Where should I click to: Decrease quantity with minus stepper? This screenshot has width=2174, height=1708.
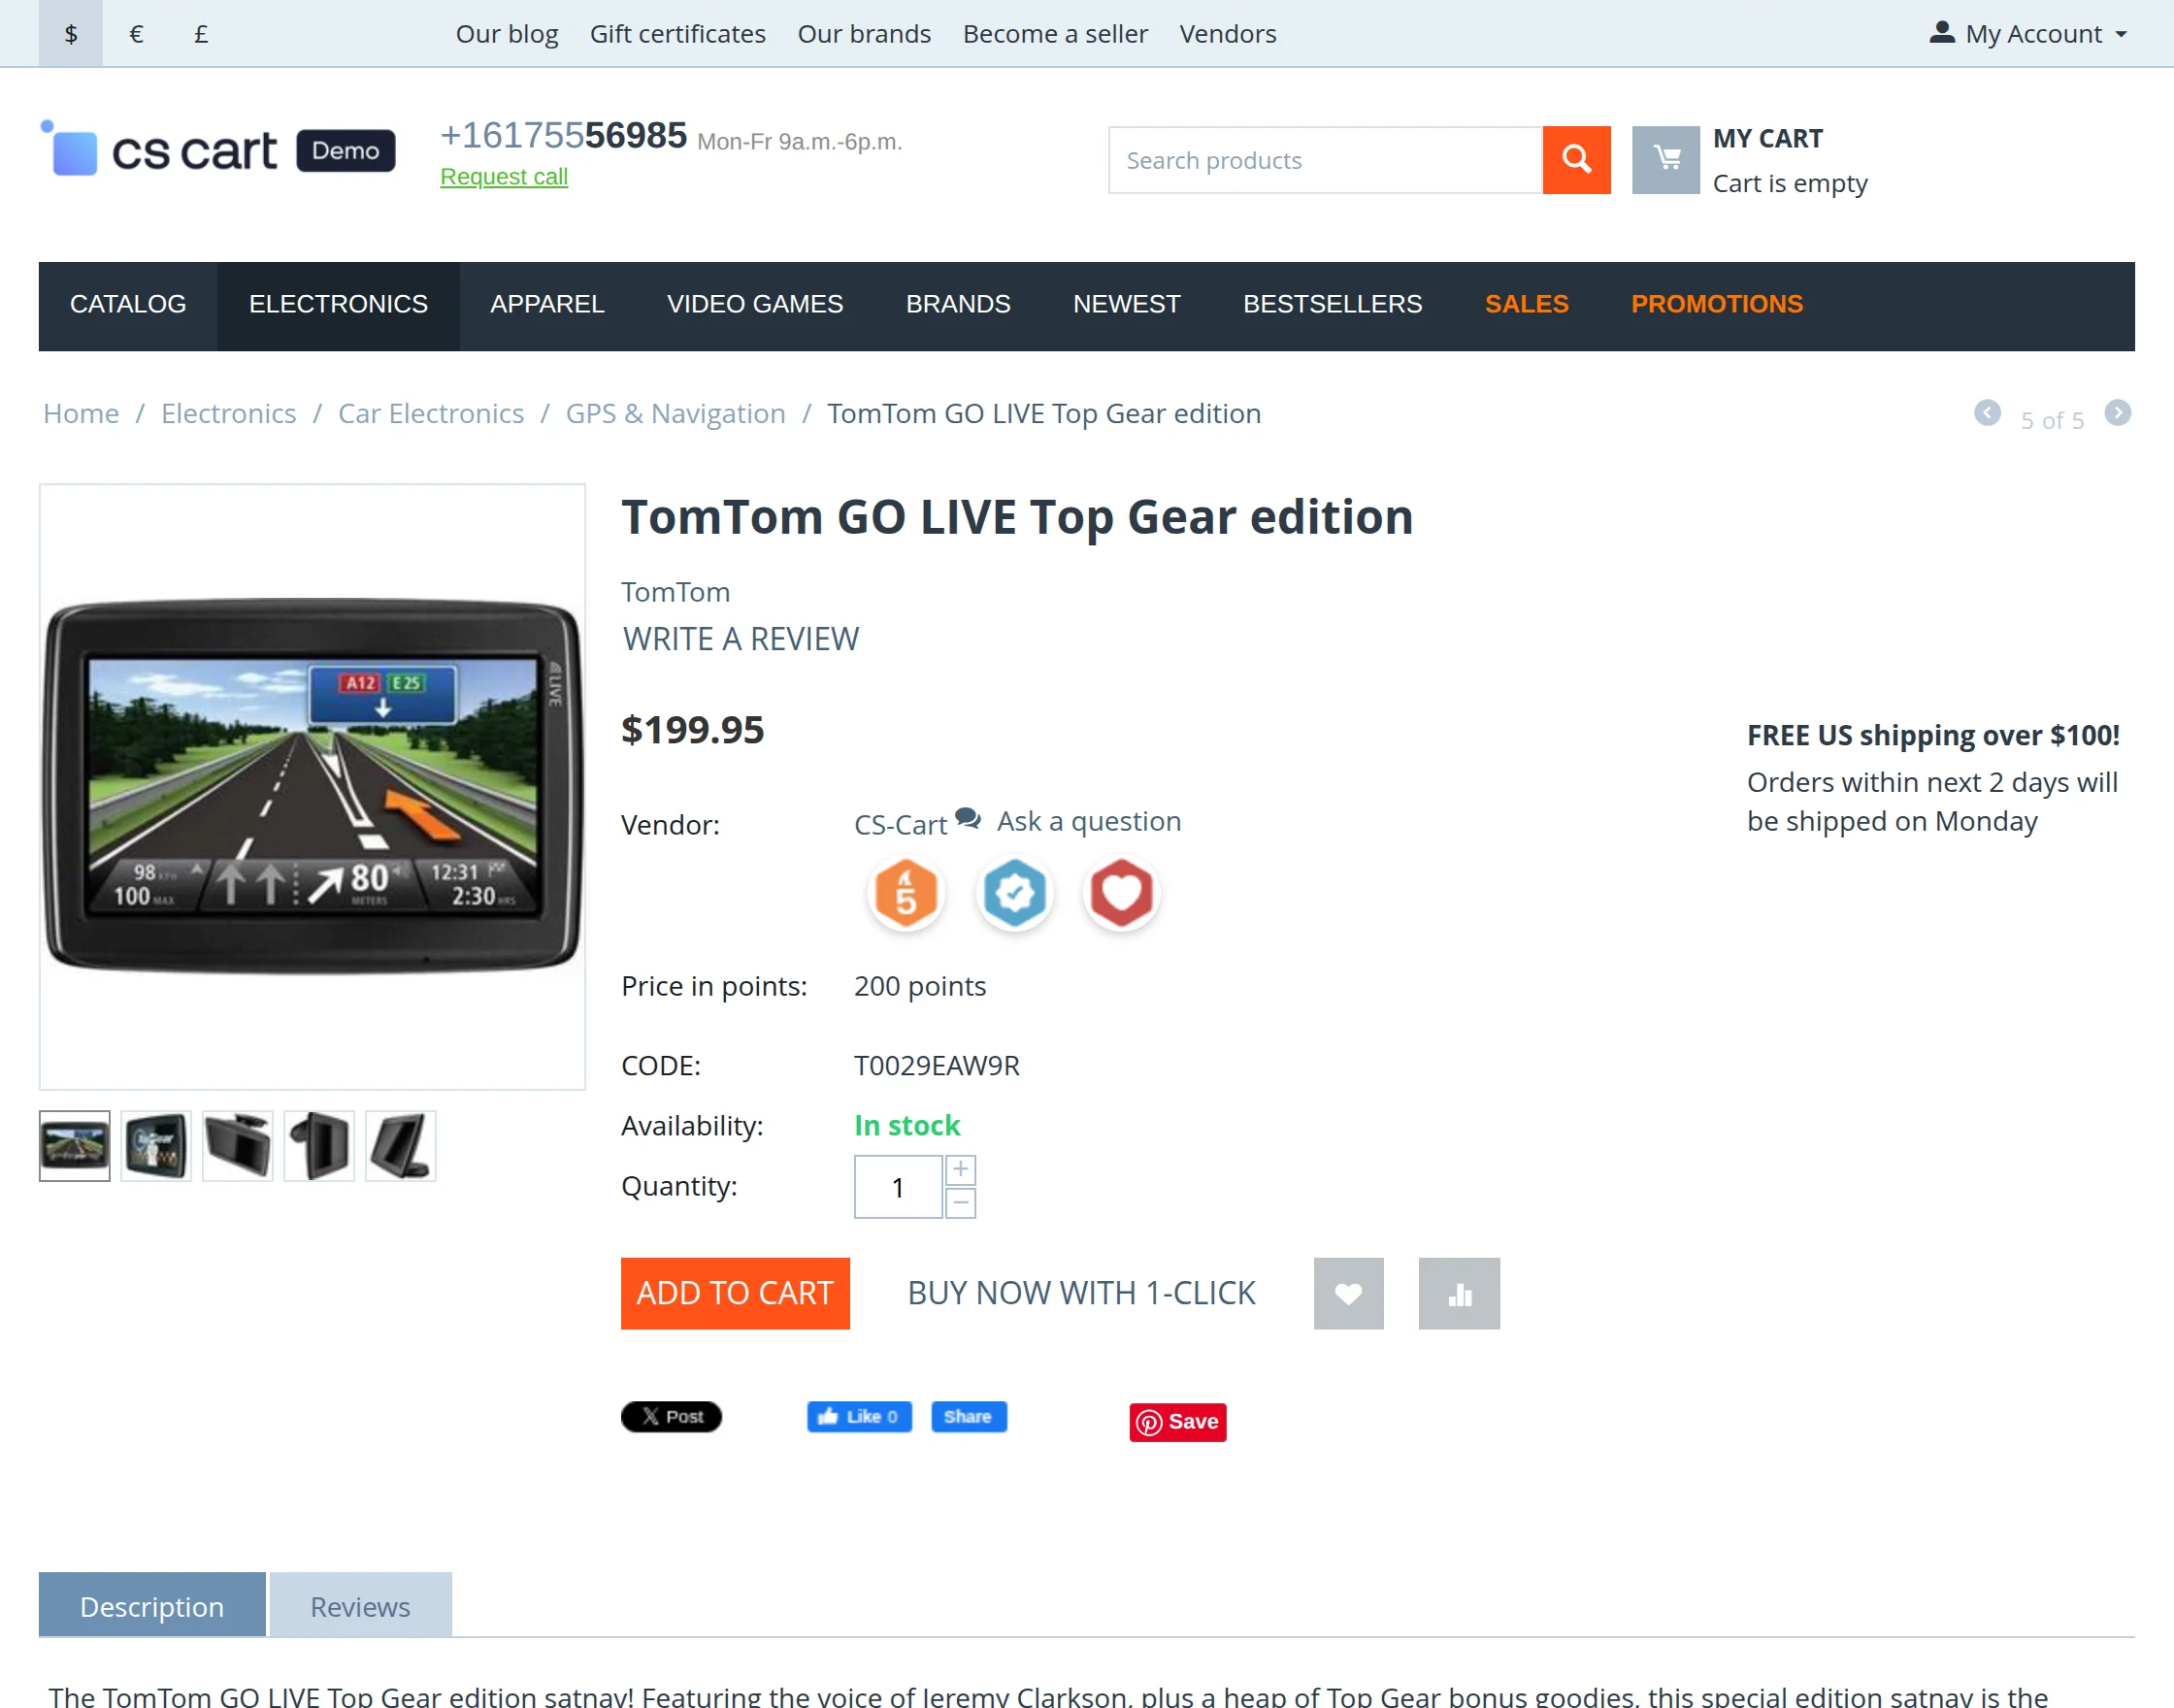(960, 1203)
